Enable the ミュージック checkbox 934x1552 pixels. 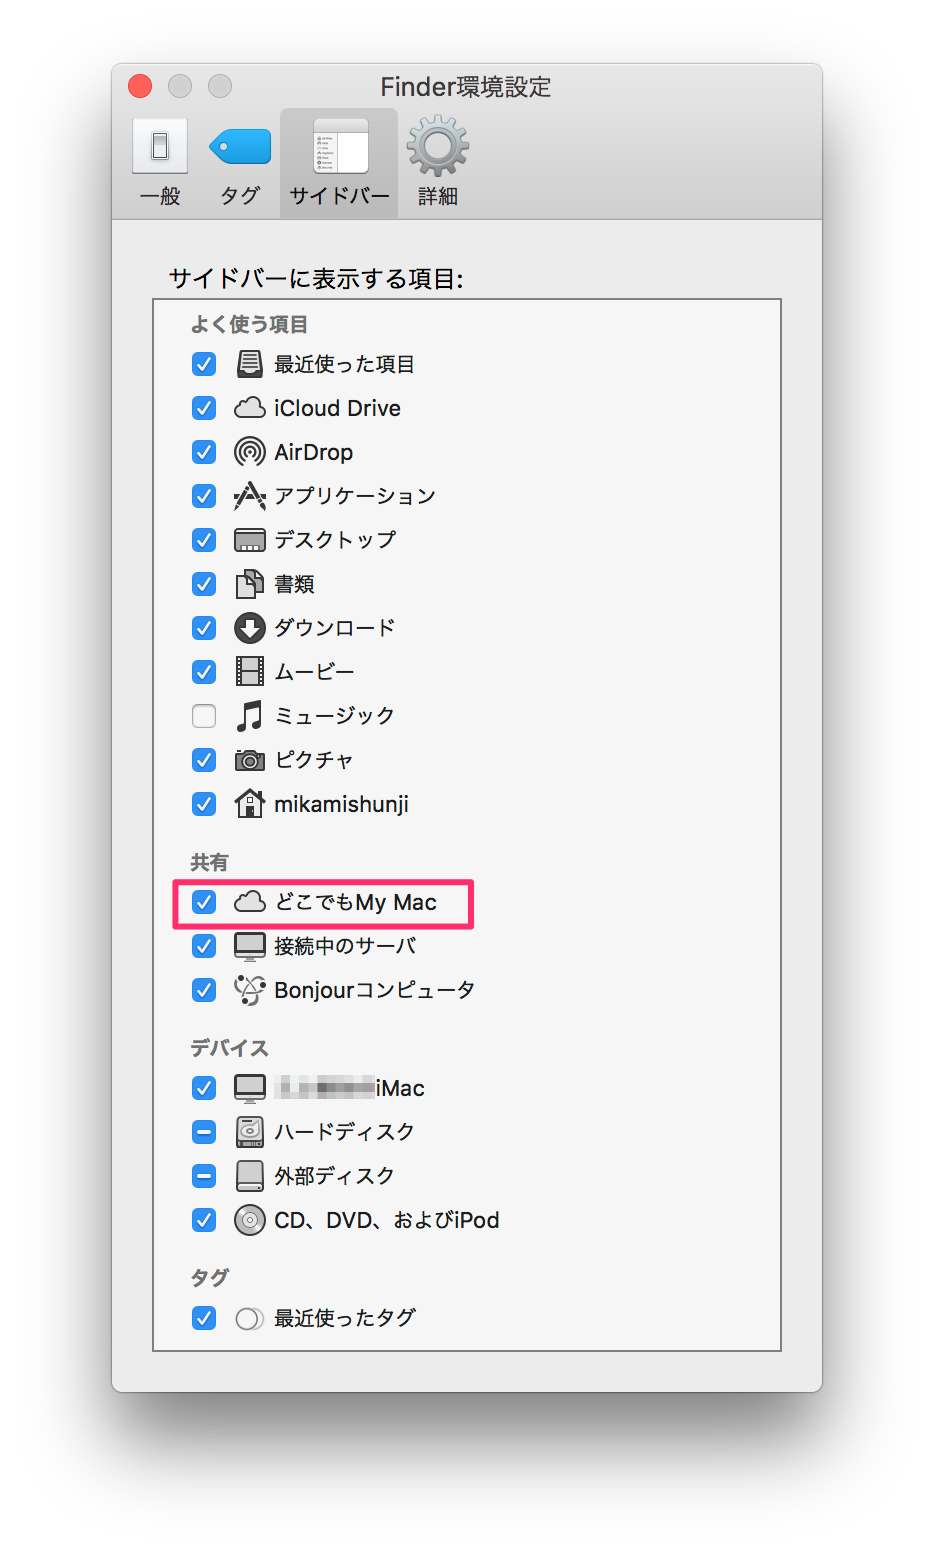203,716
